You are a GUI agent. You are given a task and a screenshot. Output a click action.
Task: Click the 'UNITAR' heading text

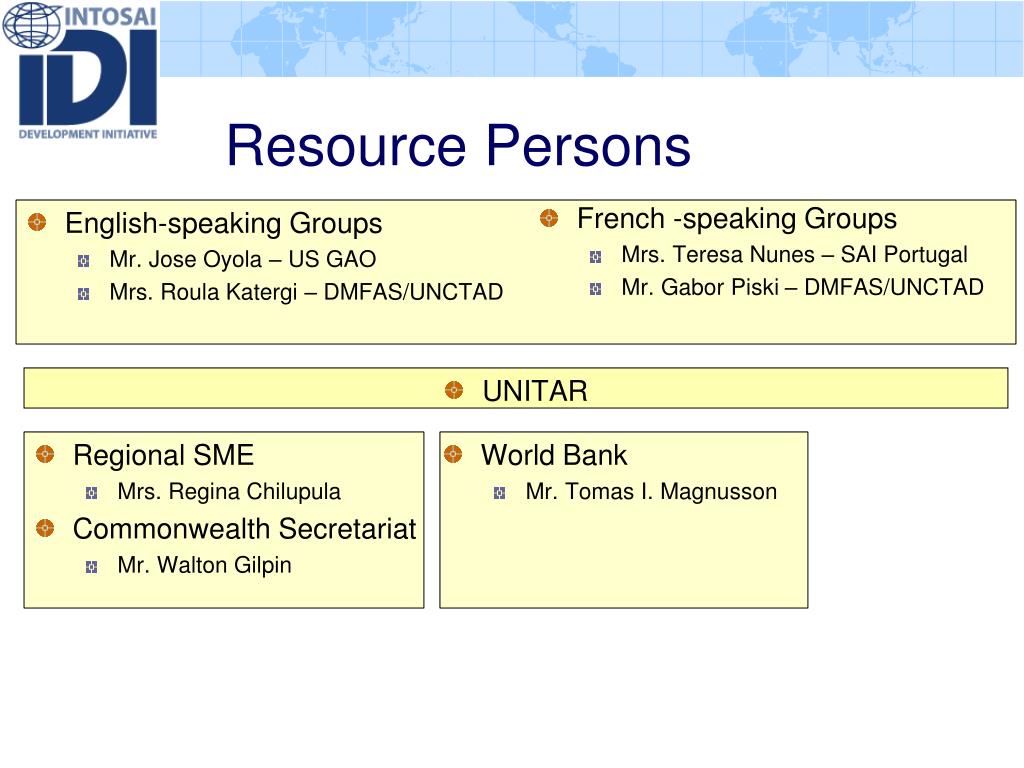click(535, 391)
